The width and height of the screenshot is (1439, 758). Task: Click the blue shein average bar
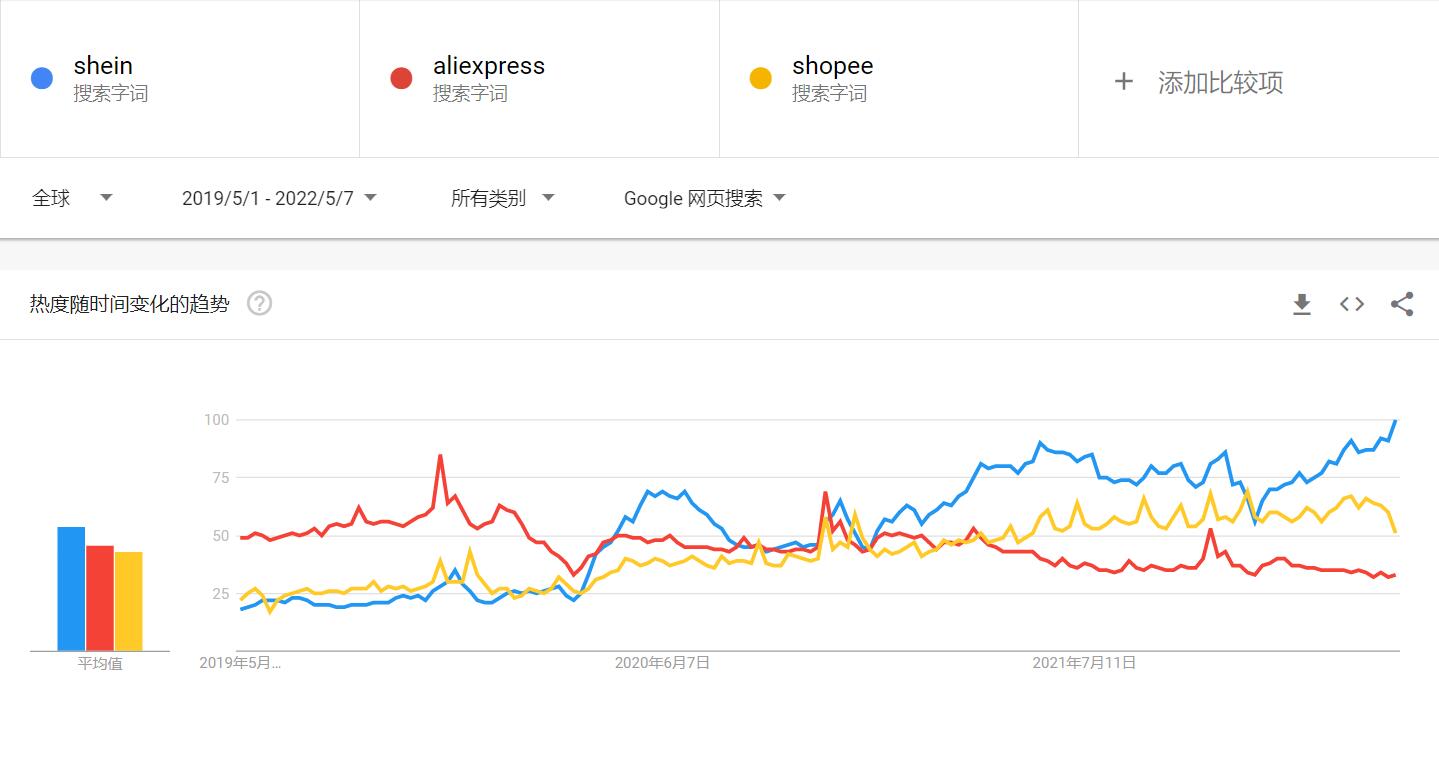coord(71,588)
